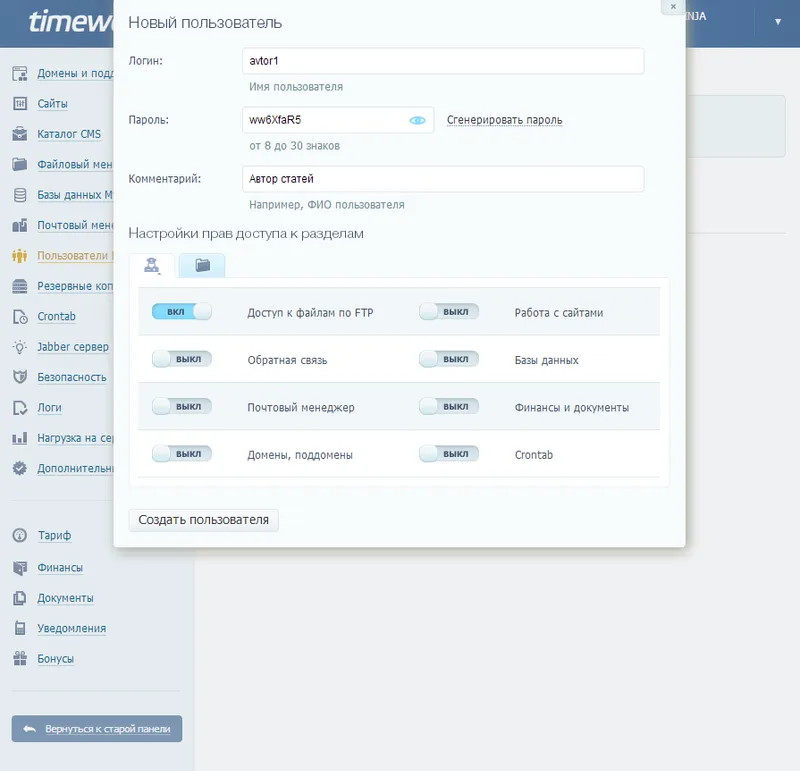Enable the Обратная связь toggle
This screenshot has height=771, width=800.
tap(182, 359)
